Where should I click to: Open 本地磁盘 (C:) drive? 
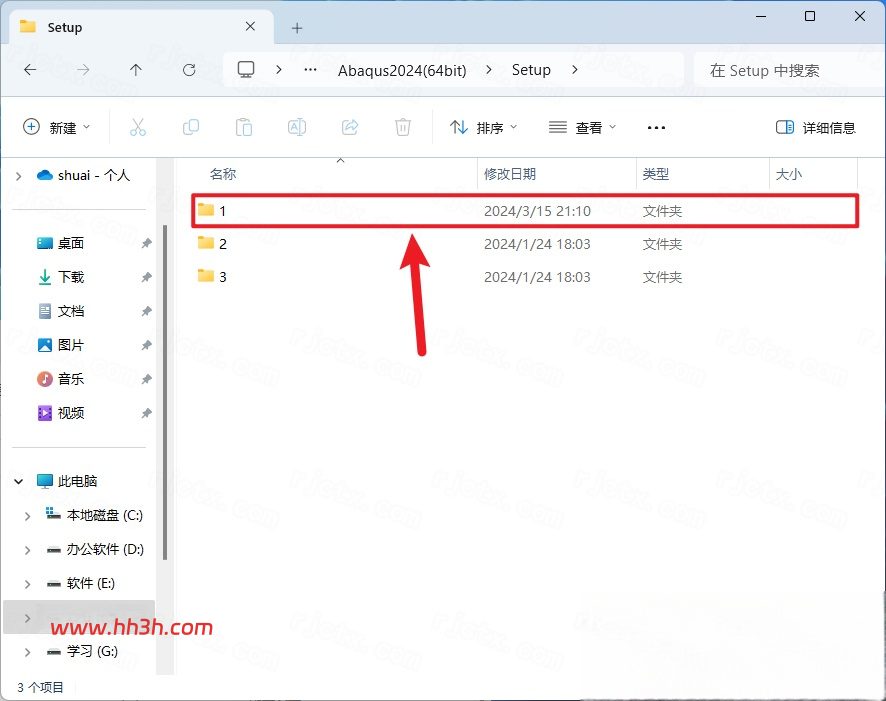point(94,515)
